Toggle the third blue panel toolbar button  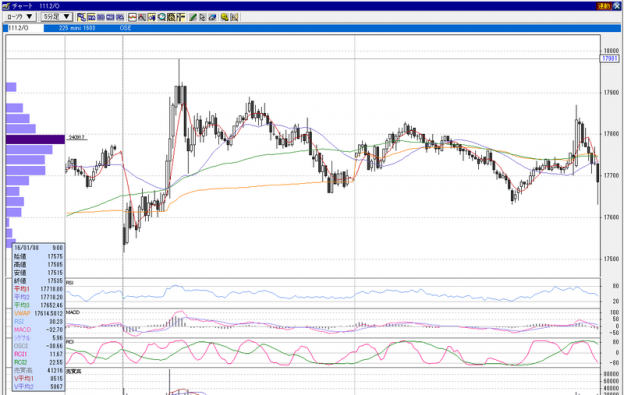101,17
